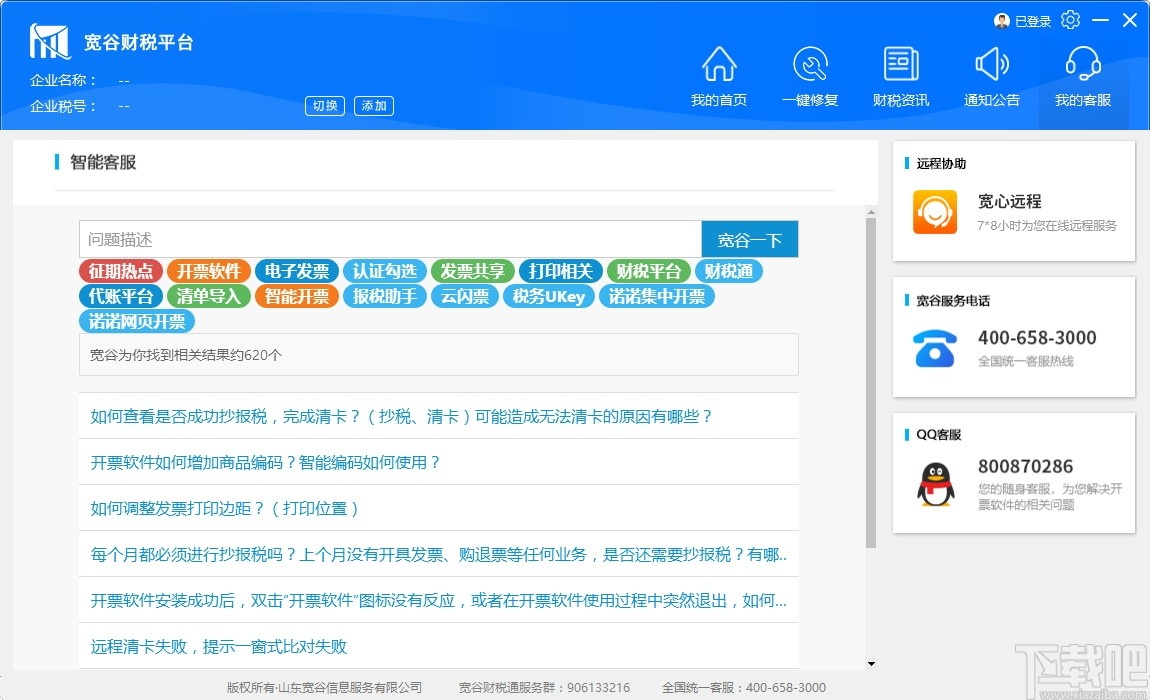This screenshot has width=1150, height=700.
Task: Select the 电子发票 tag
Action: 297,271
